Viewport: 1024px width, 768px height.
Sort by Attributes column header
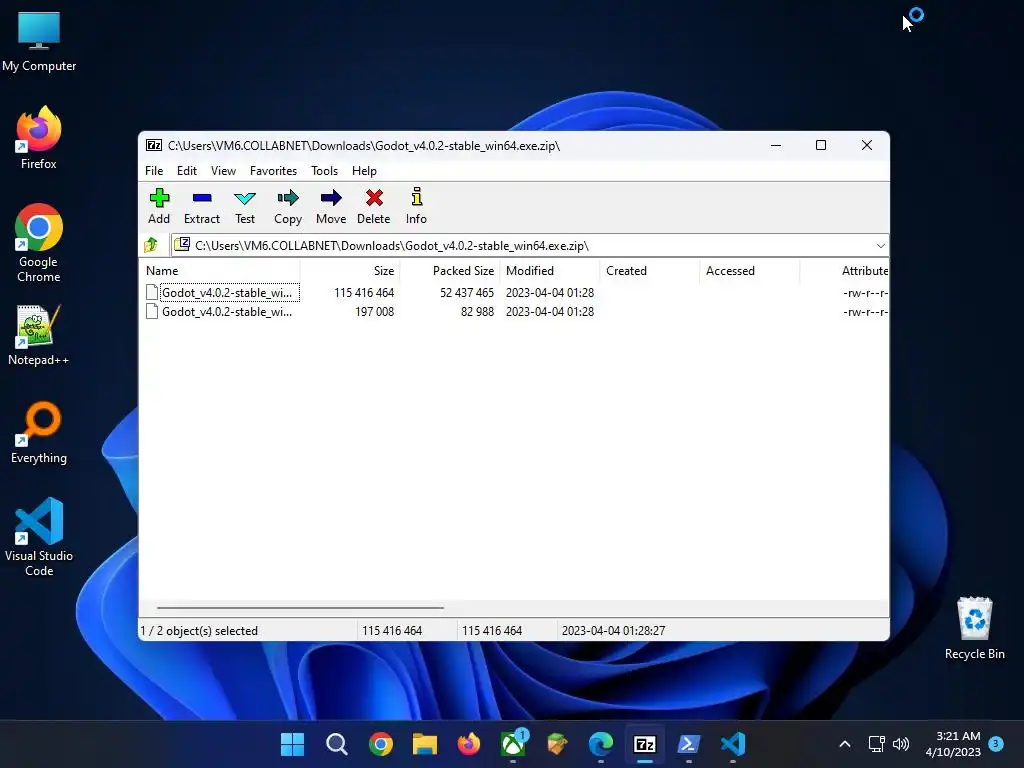844,270
